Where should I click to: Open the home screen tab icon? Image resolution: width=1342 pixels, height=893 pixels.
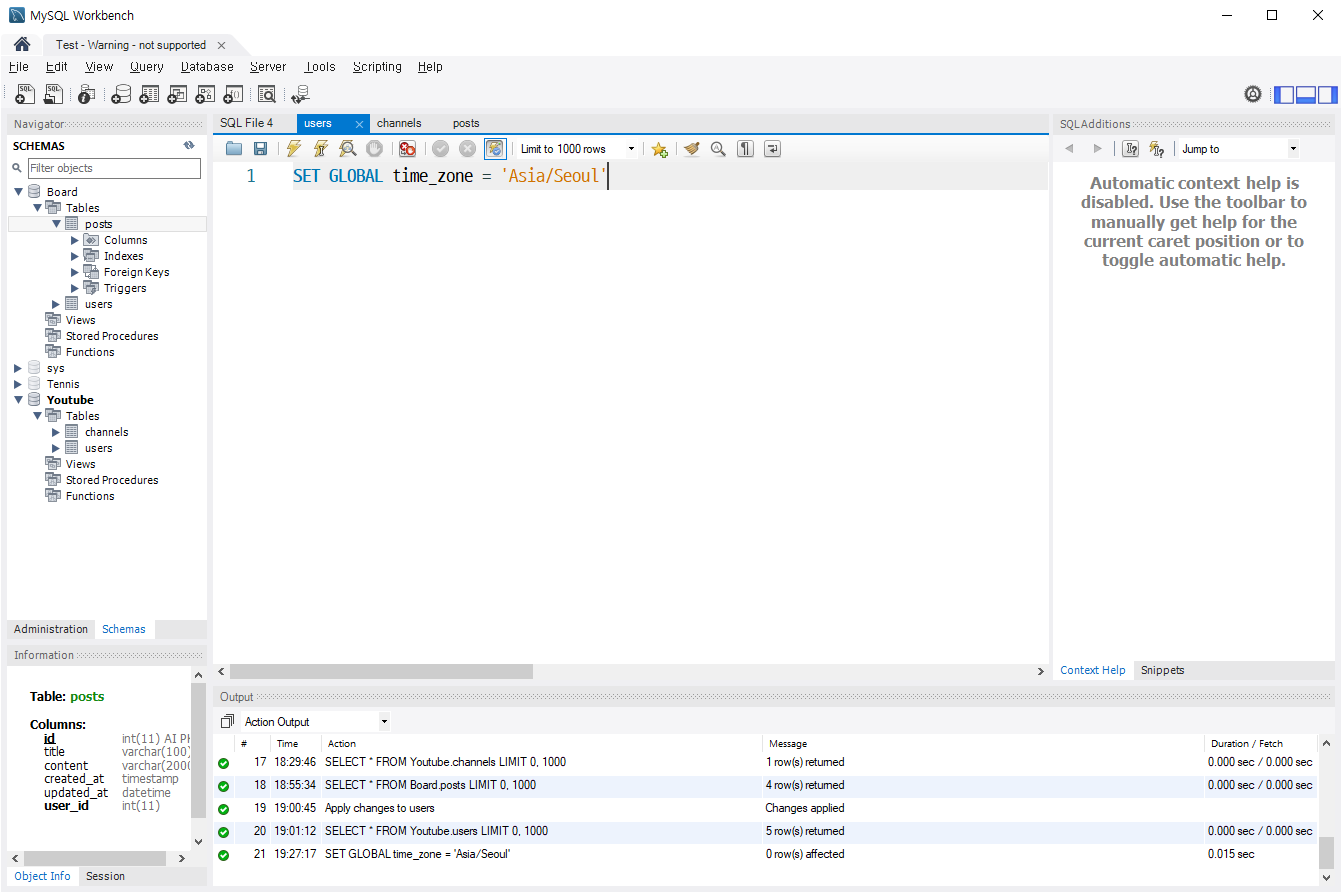(x=21, y=45)
